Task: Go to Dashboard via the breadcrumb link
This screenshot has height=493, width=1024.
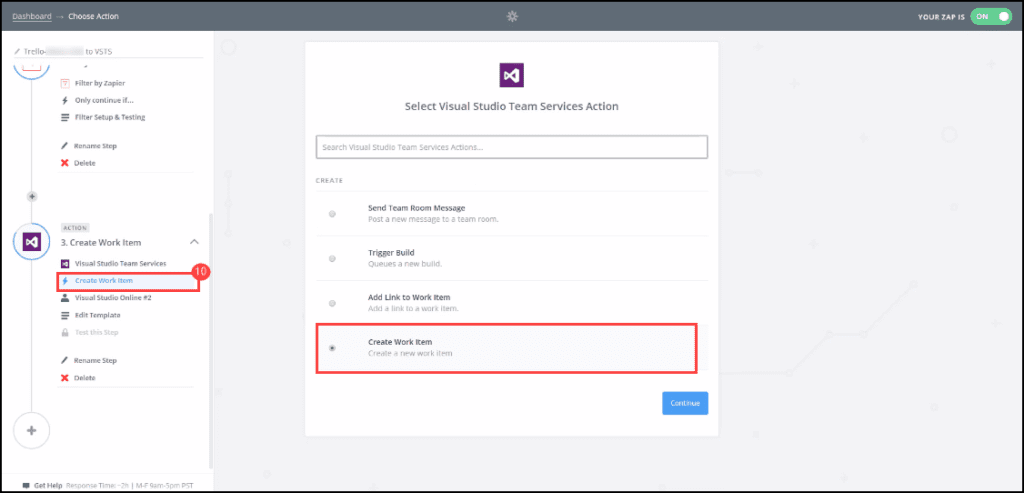Action: click(x=31, y=16)
